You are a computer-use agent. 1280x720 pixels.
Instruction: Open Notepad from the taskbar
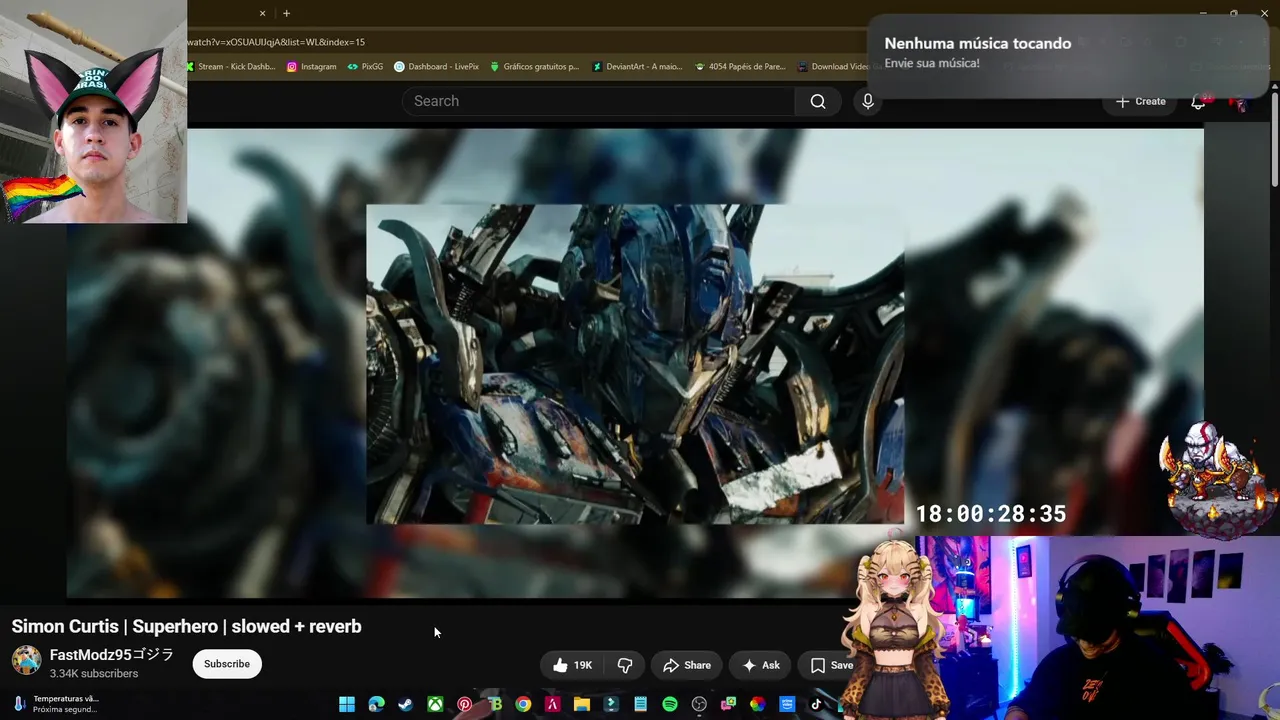640,704
